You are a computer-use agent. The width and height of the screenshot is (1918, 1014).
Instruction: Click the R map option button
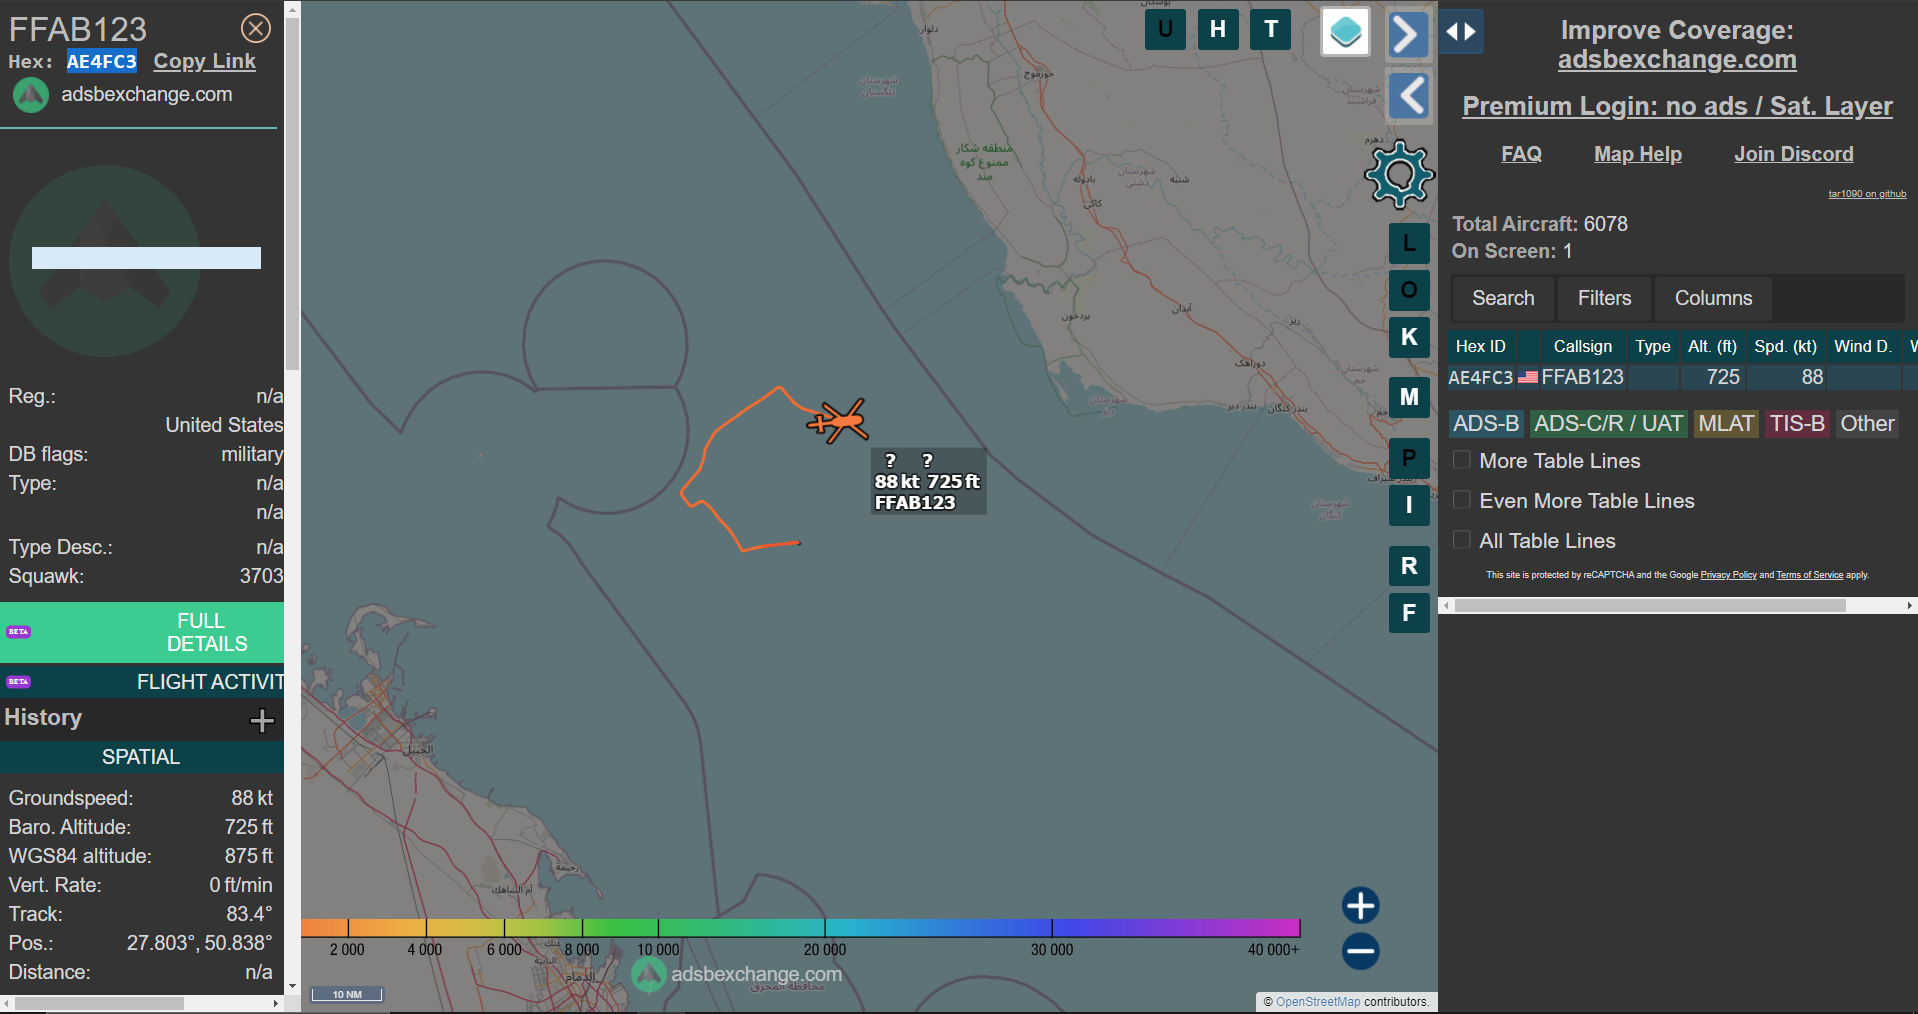pos(1409,566)
